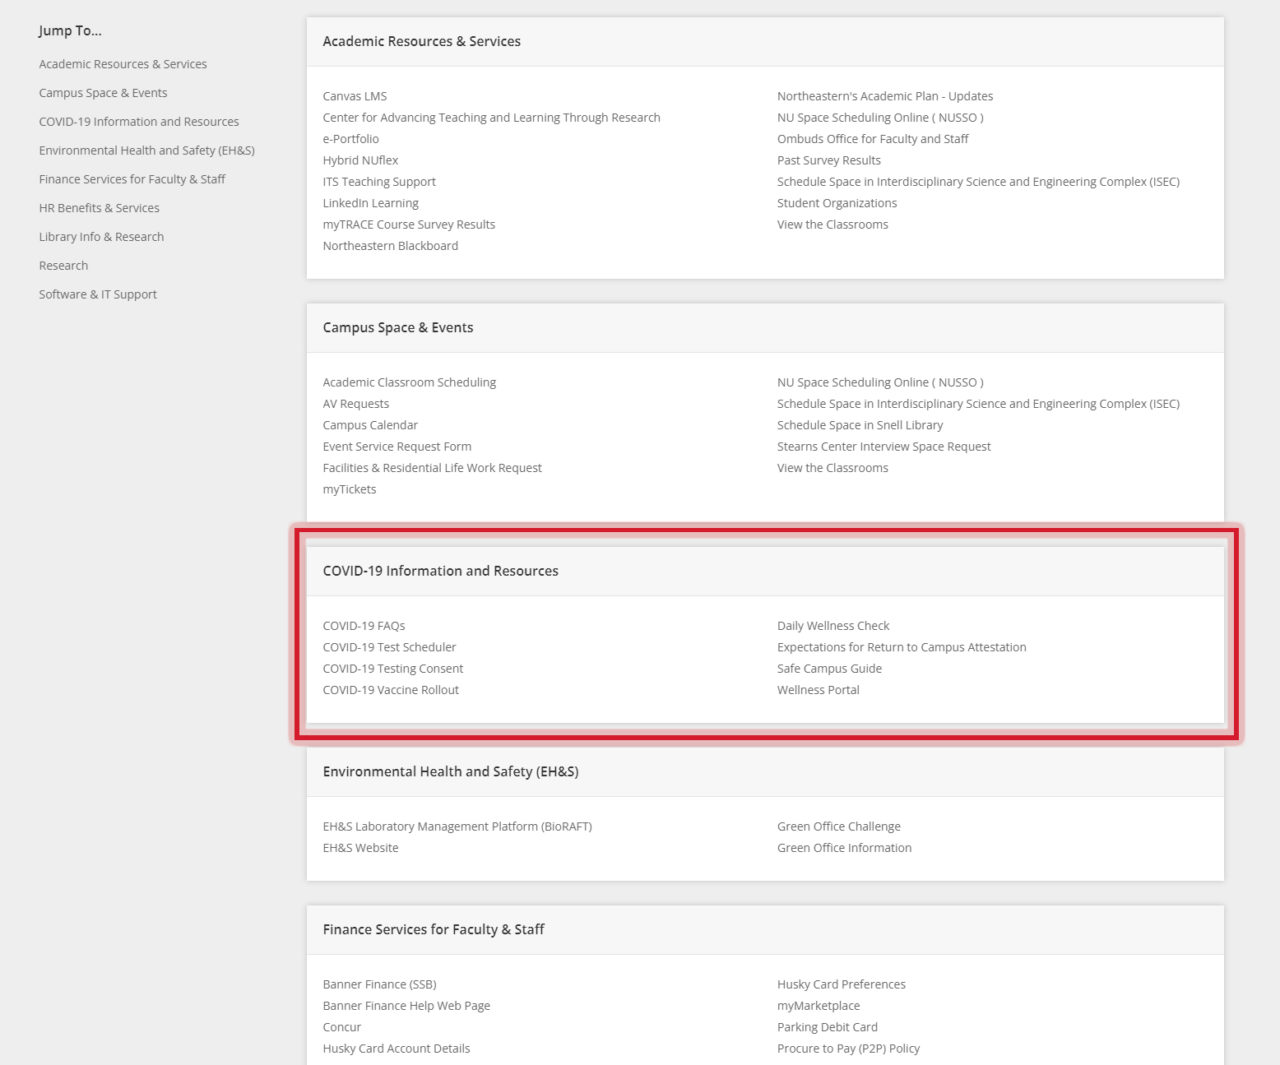Open AV Requests link
This screenshot has height=1065, width=1280.
pos(355,404)
